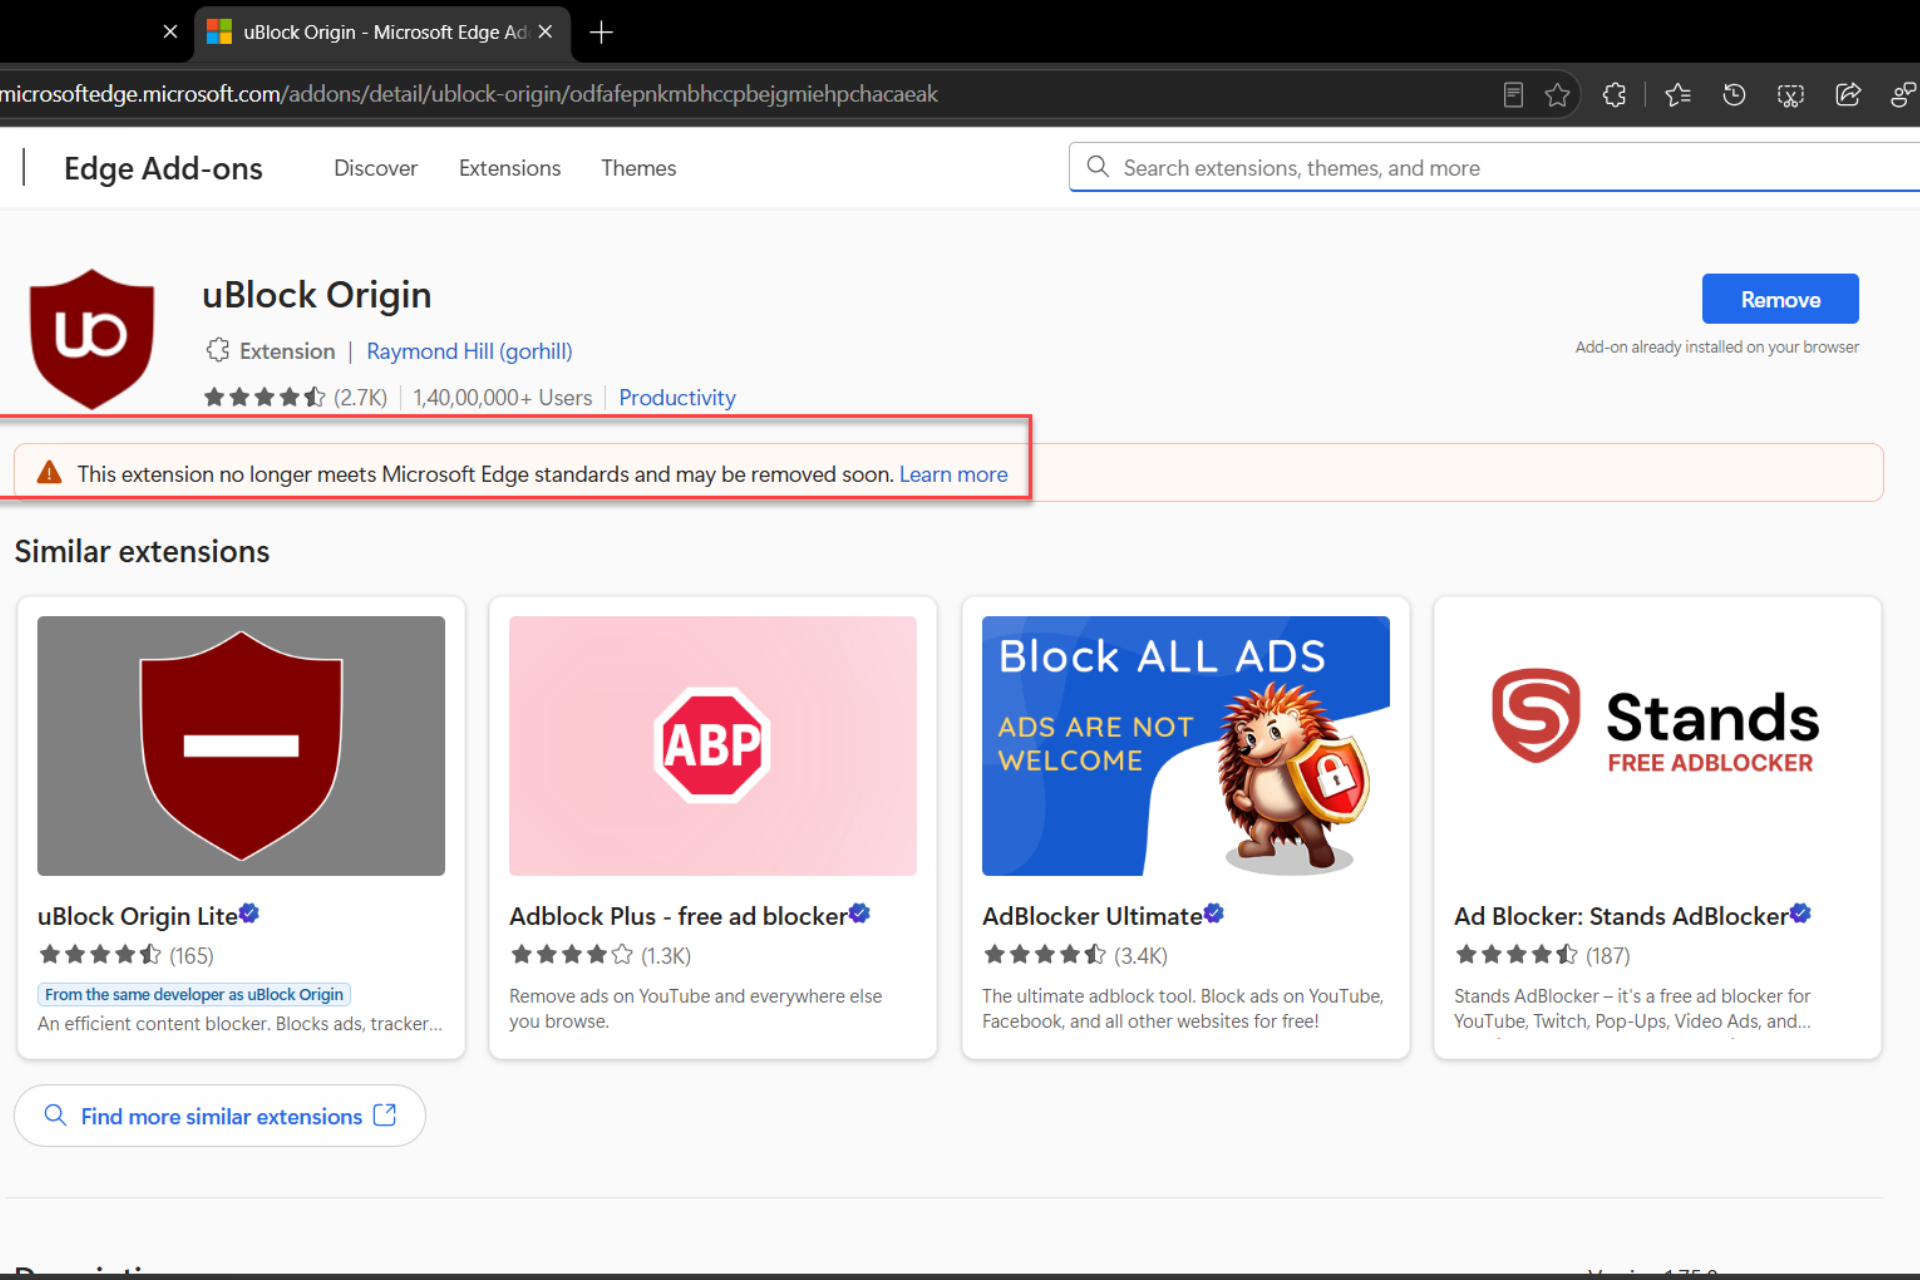Image resolution: width=1920 pixels, height=1280 pixels.
Task: Click verified badge beside Stands AdBlocker title
Action: (1800, 913)
